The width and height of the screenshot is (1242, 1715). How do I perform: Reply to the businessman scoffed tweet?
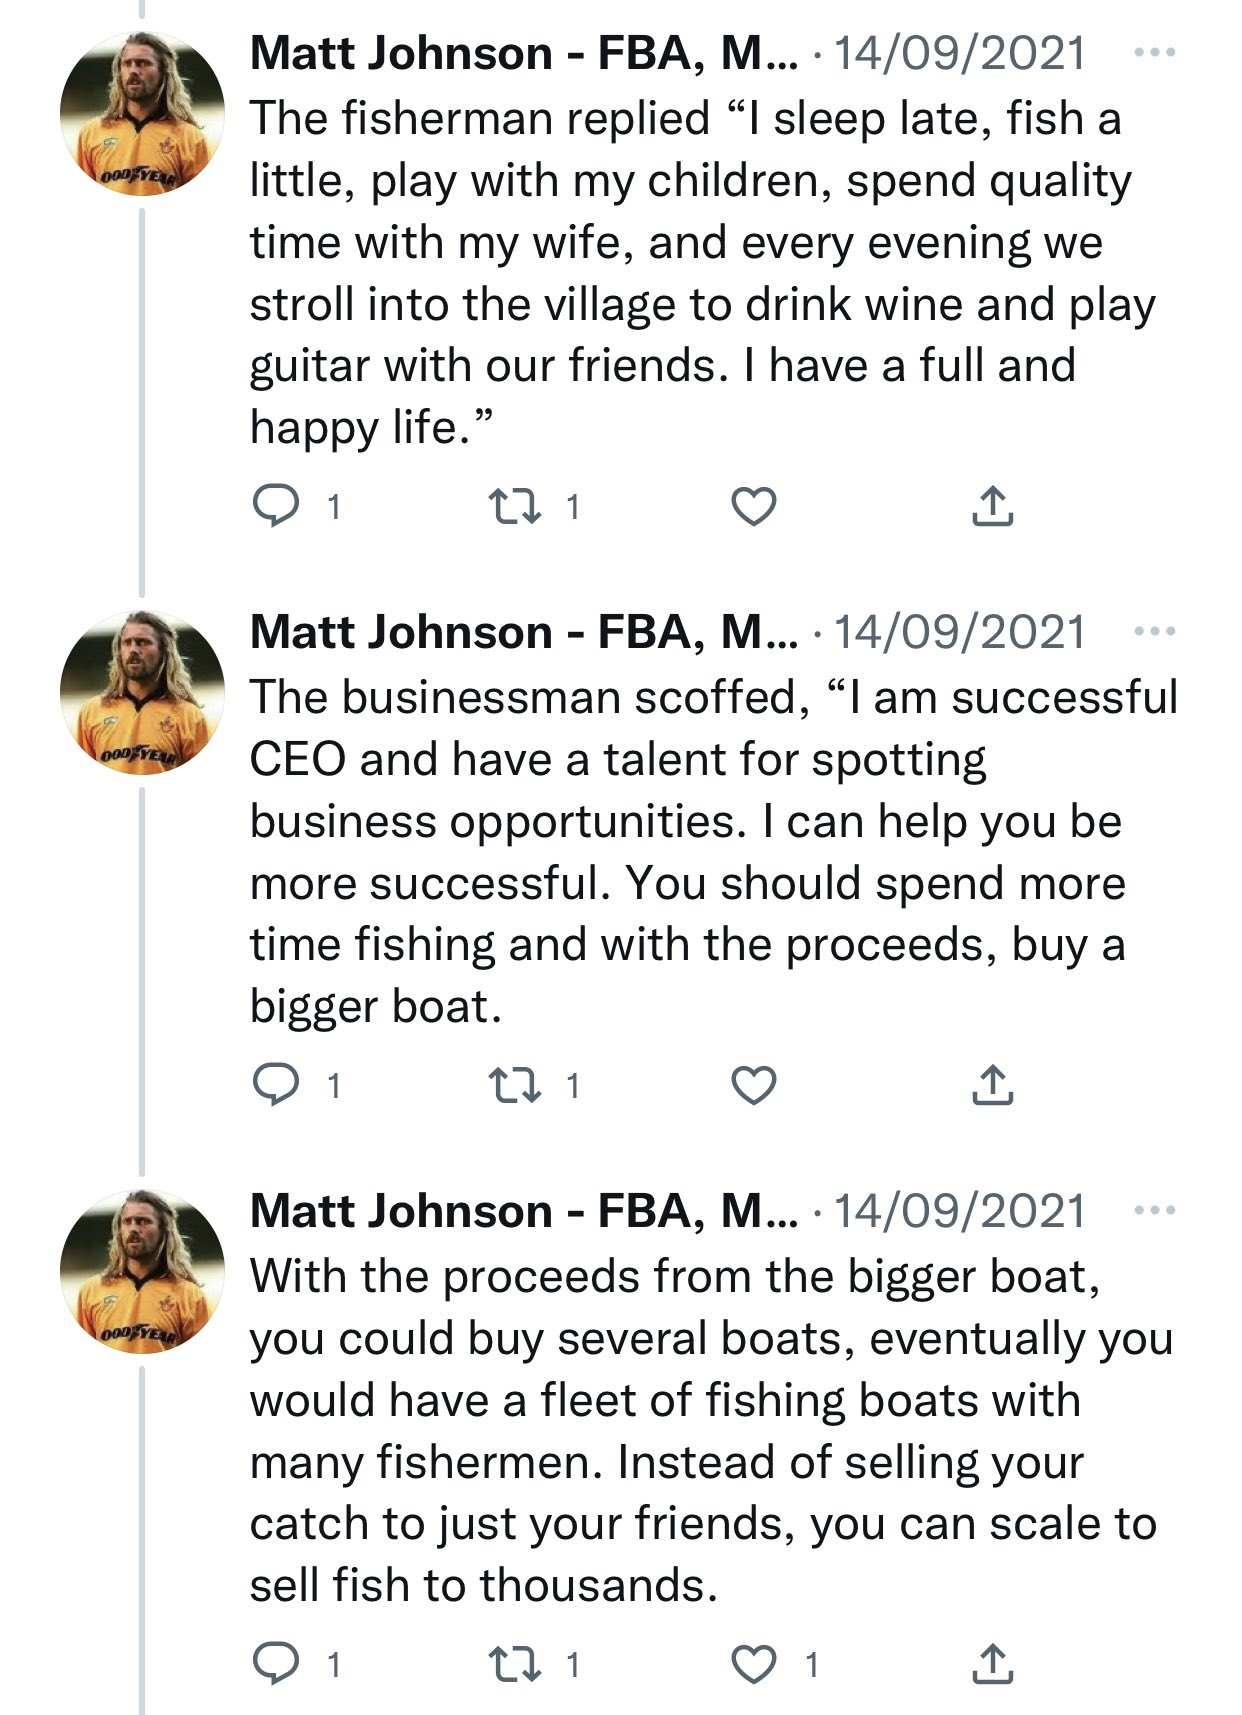(274, 1084)
